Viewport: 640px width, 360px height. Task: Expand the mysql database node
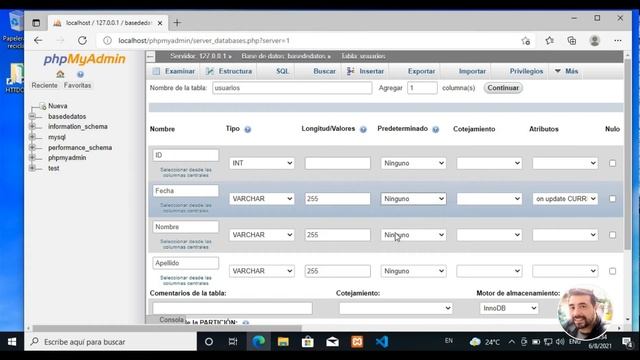(32, 137)
